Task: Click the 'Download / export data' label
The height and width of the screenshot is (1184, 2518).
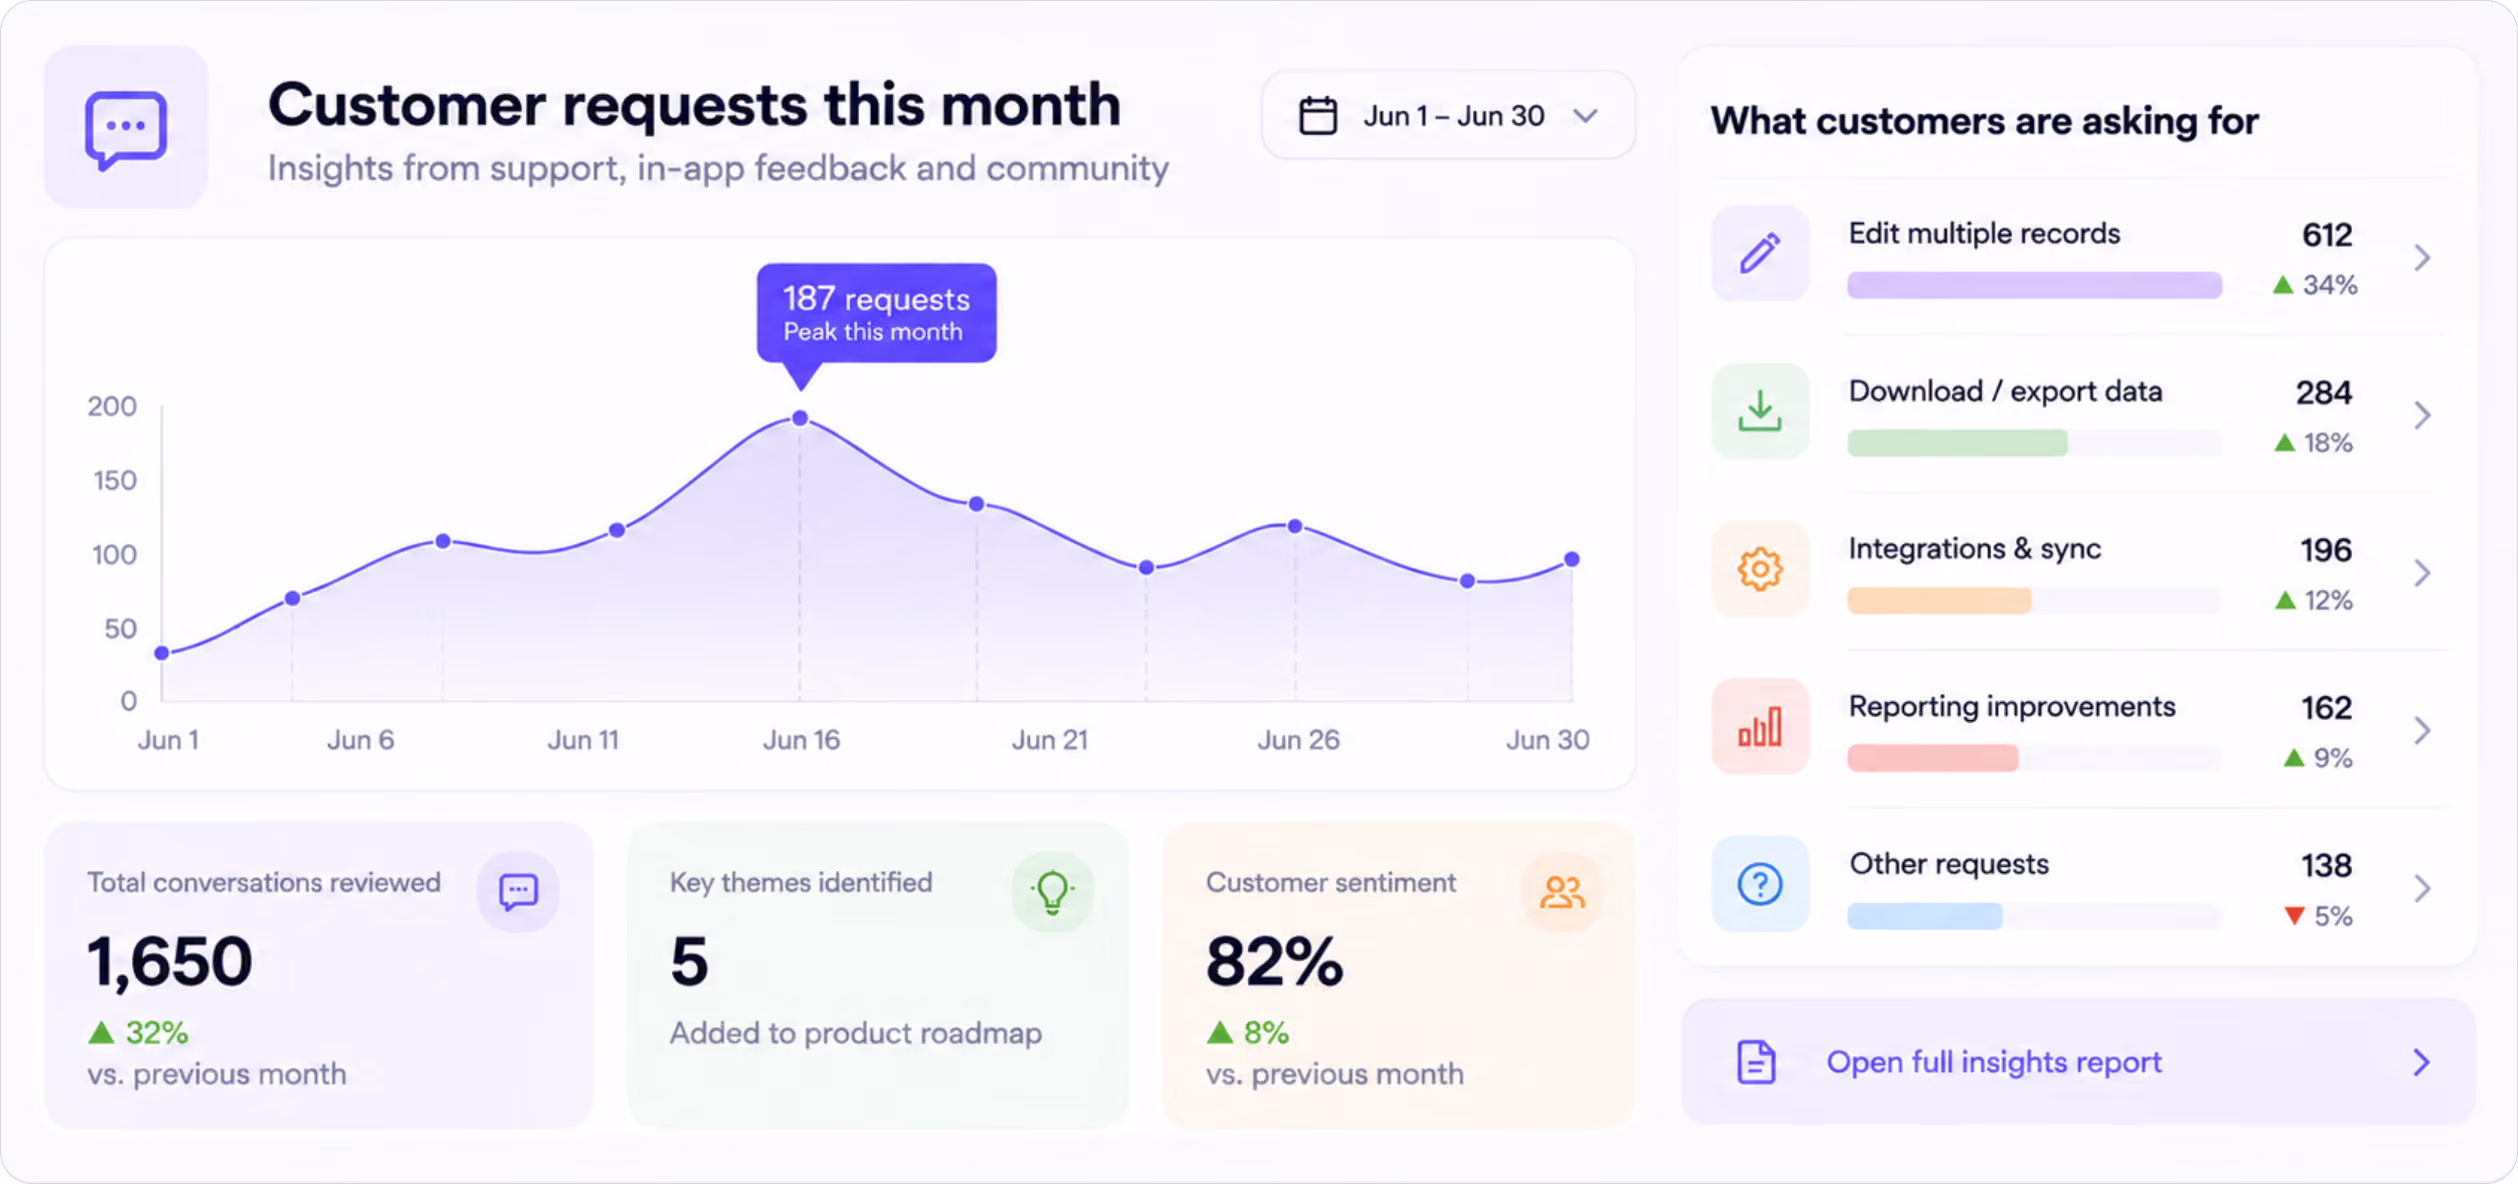Action: click(2005, 391)
